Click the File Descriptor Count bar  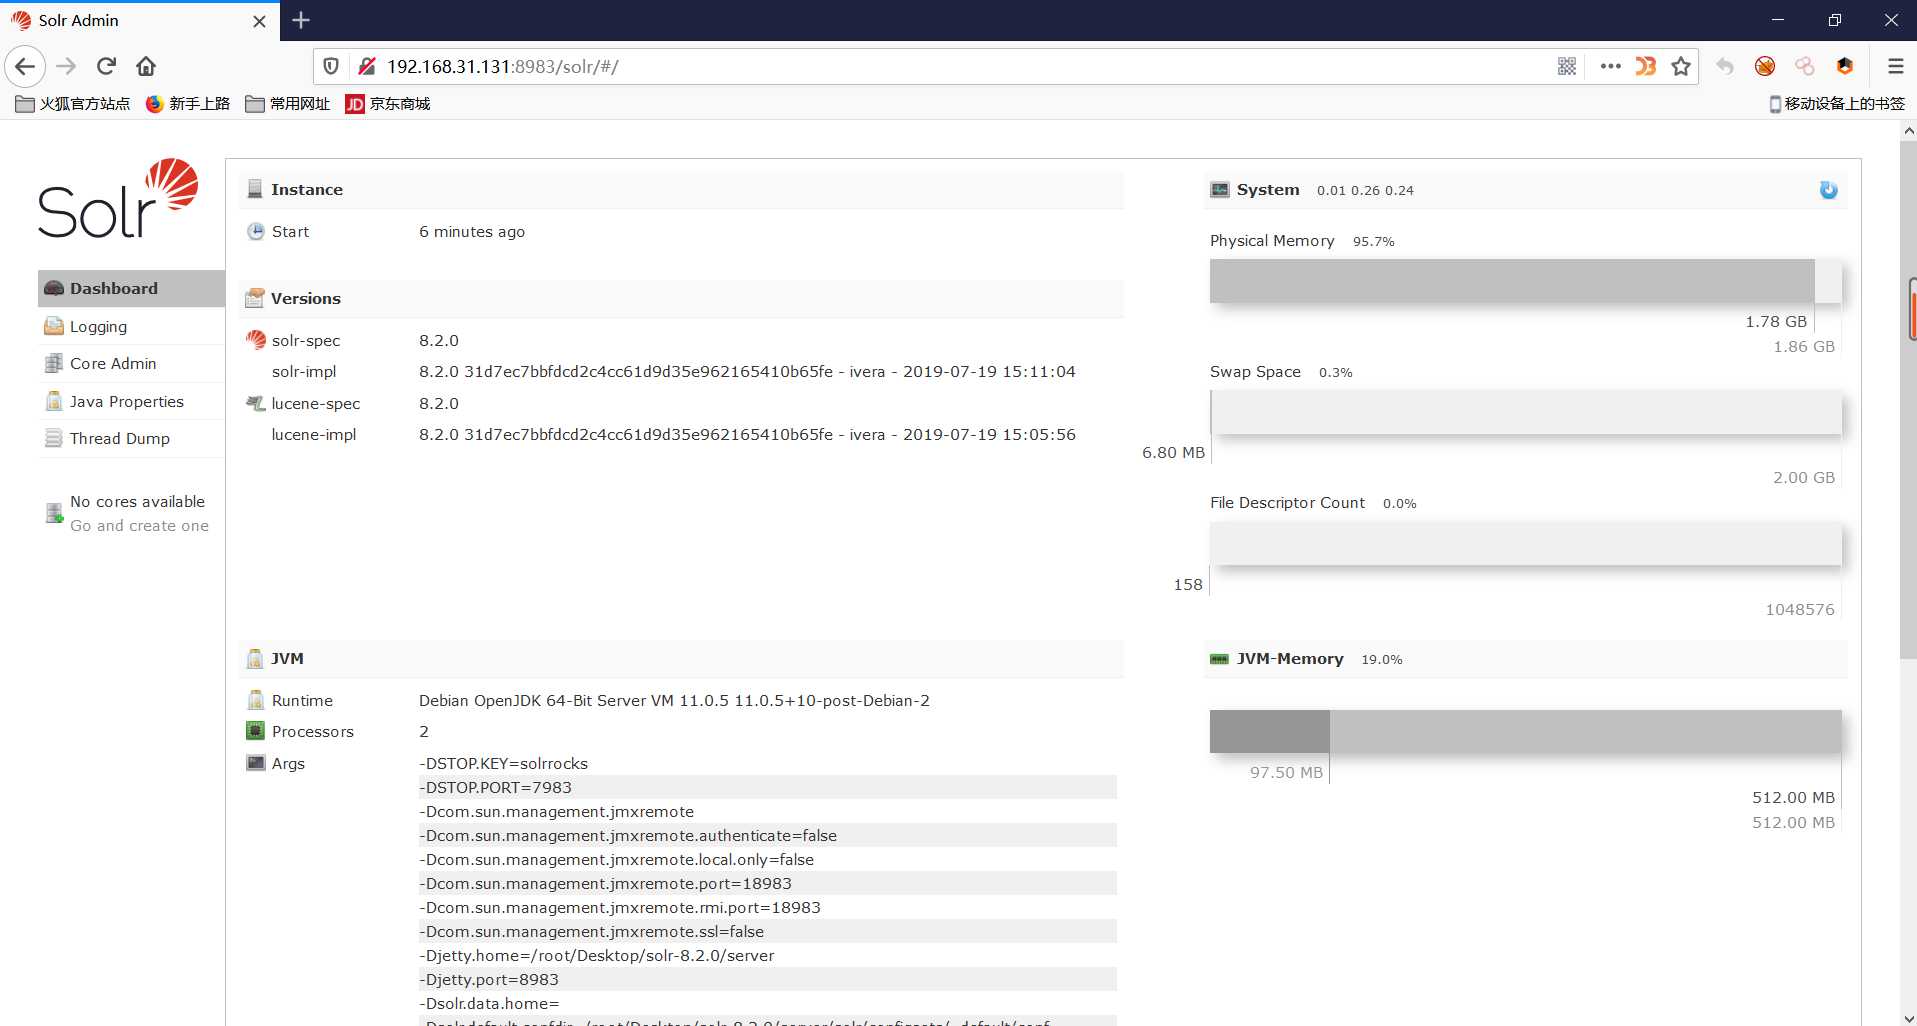pos(1525,543)
